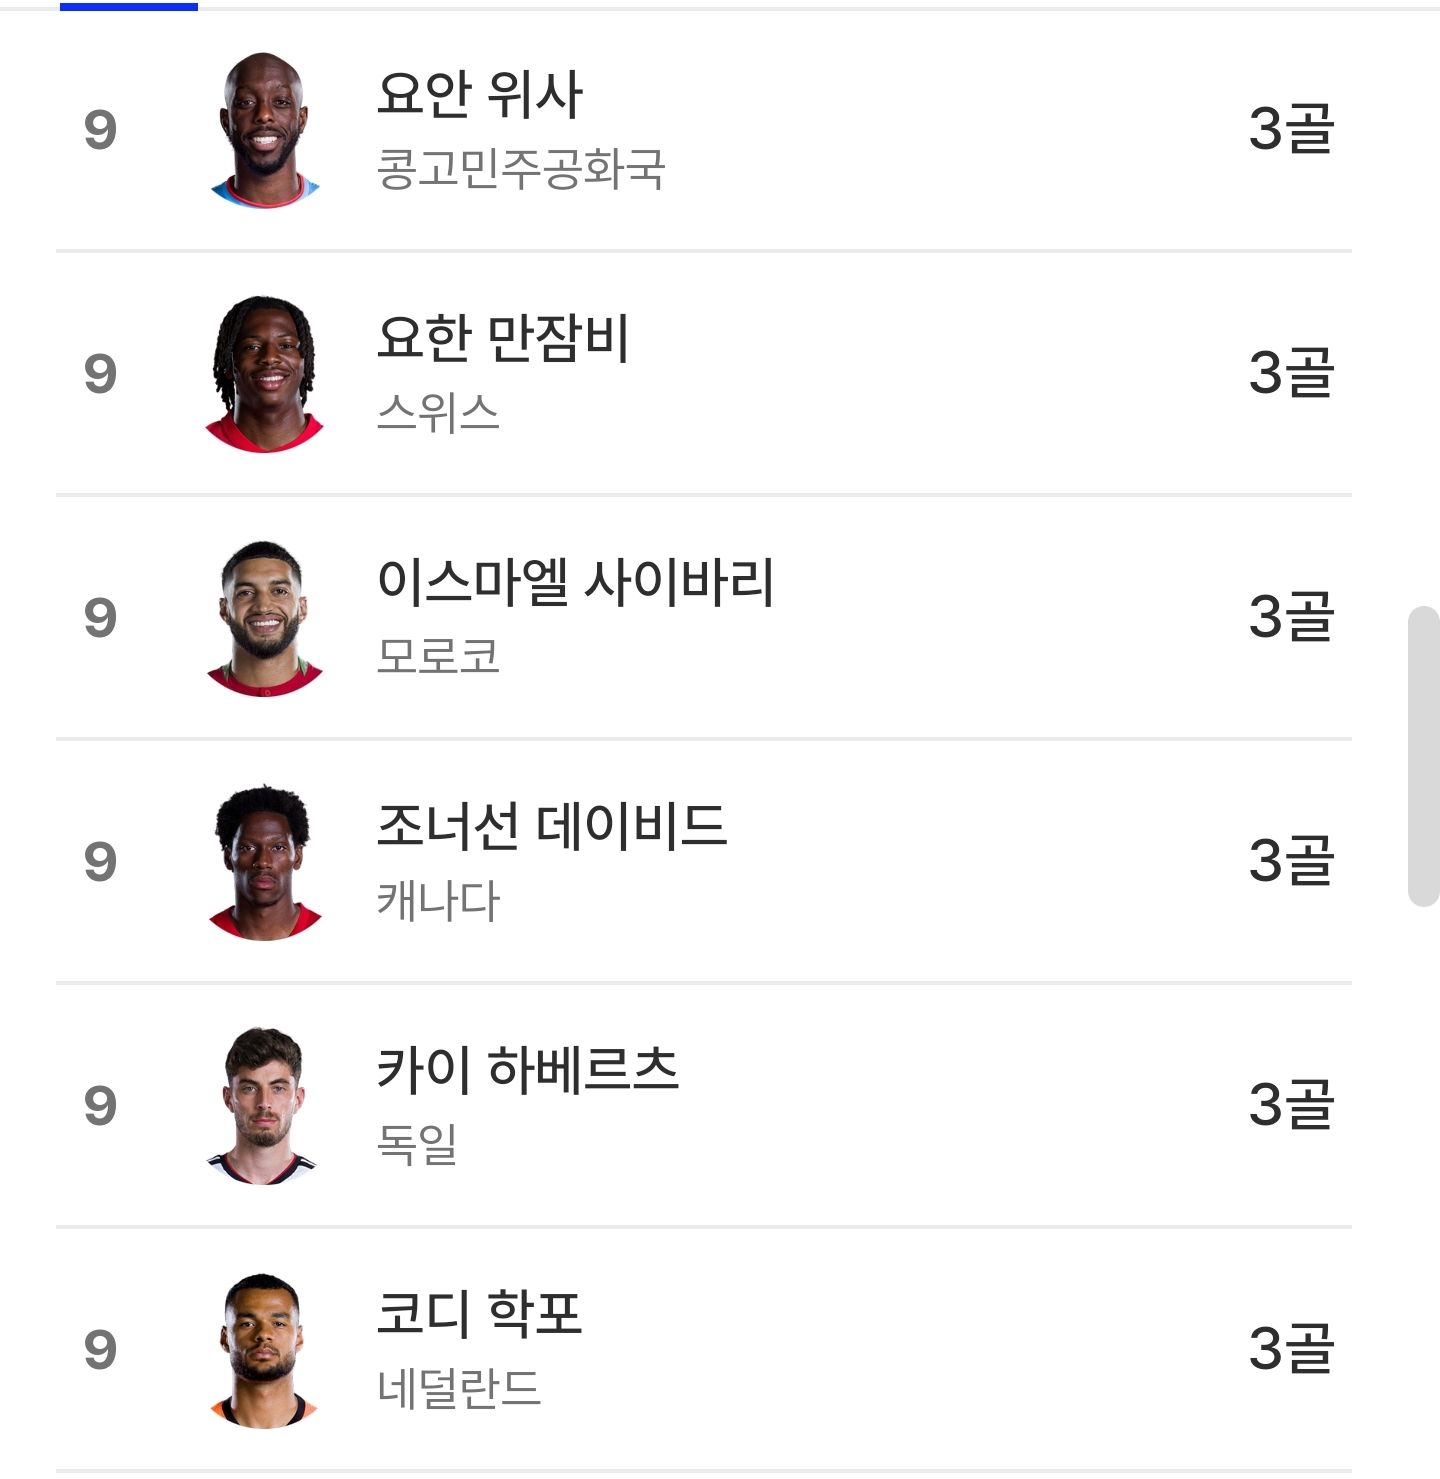Open 요안 위사 player portrait
The height and width of the screenshot is (1479, 1440).
click(265, 130)
